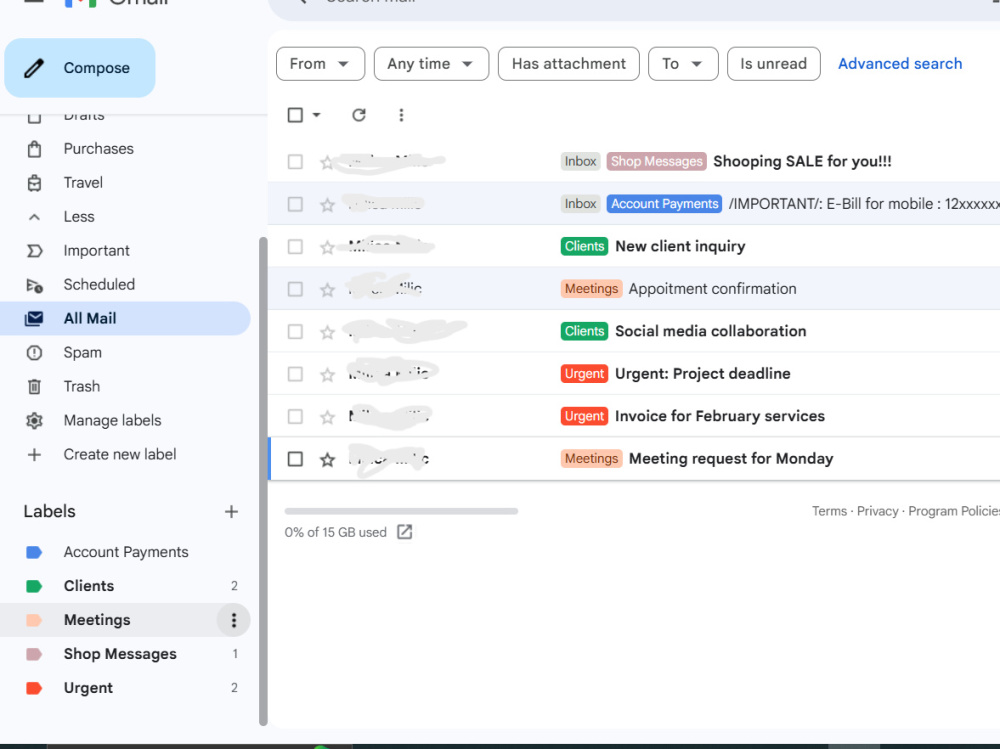Open the Social media collaboration email

pos(634,331)
